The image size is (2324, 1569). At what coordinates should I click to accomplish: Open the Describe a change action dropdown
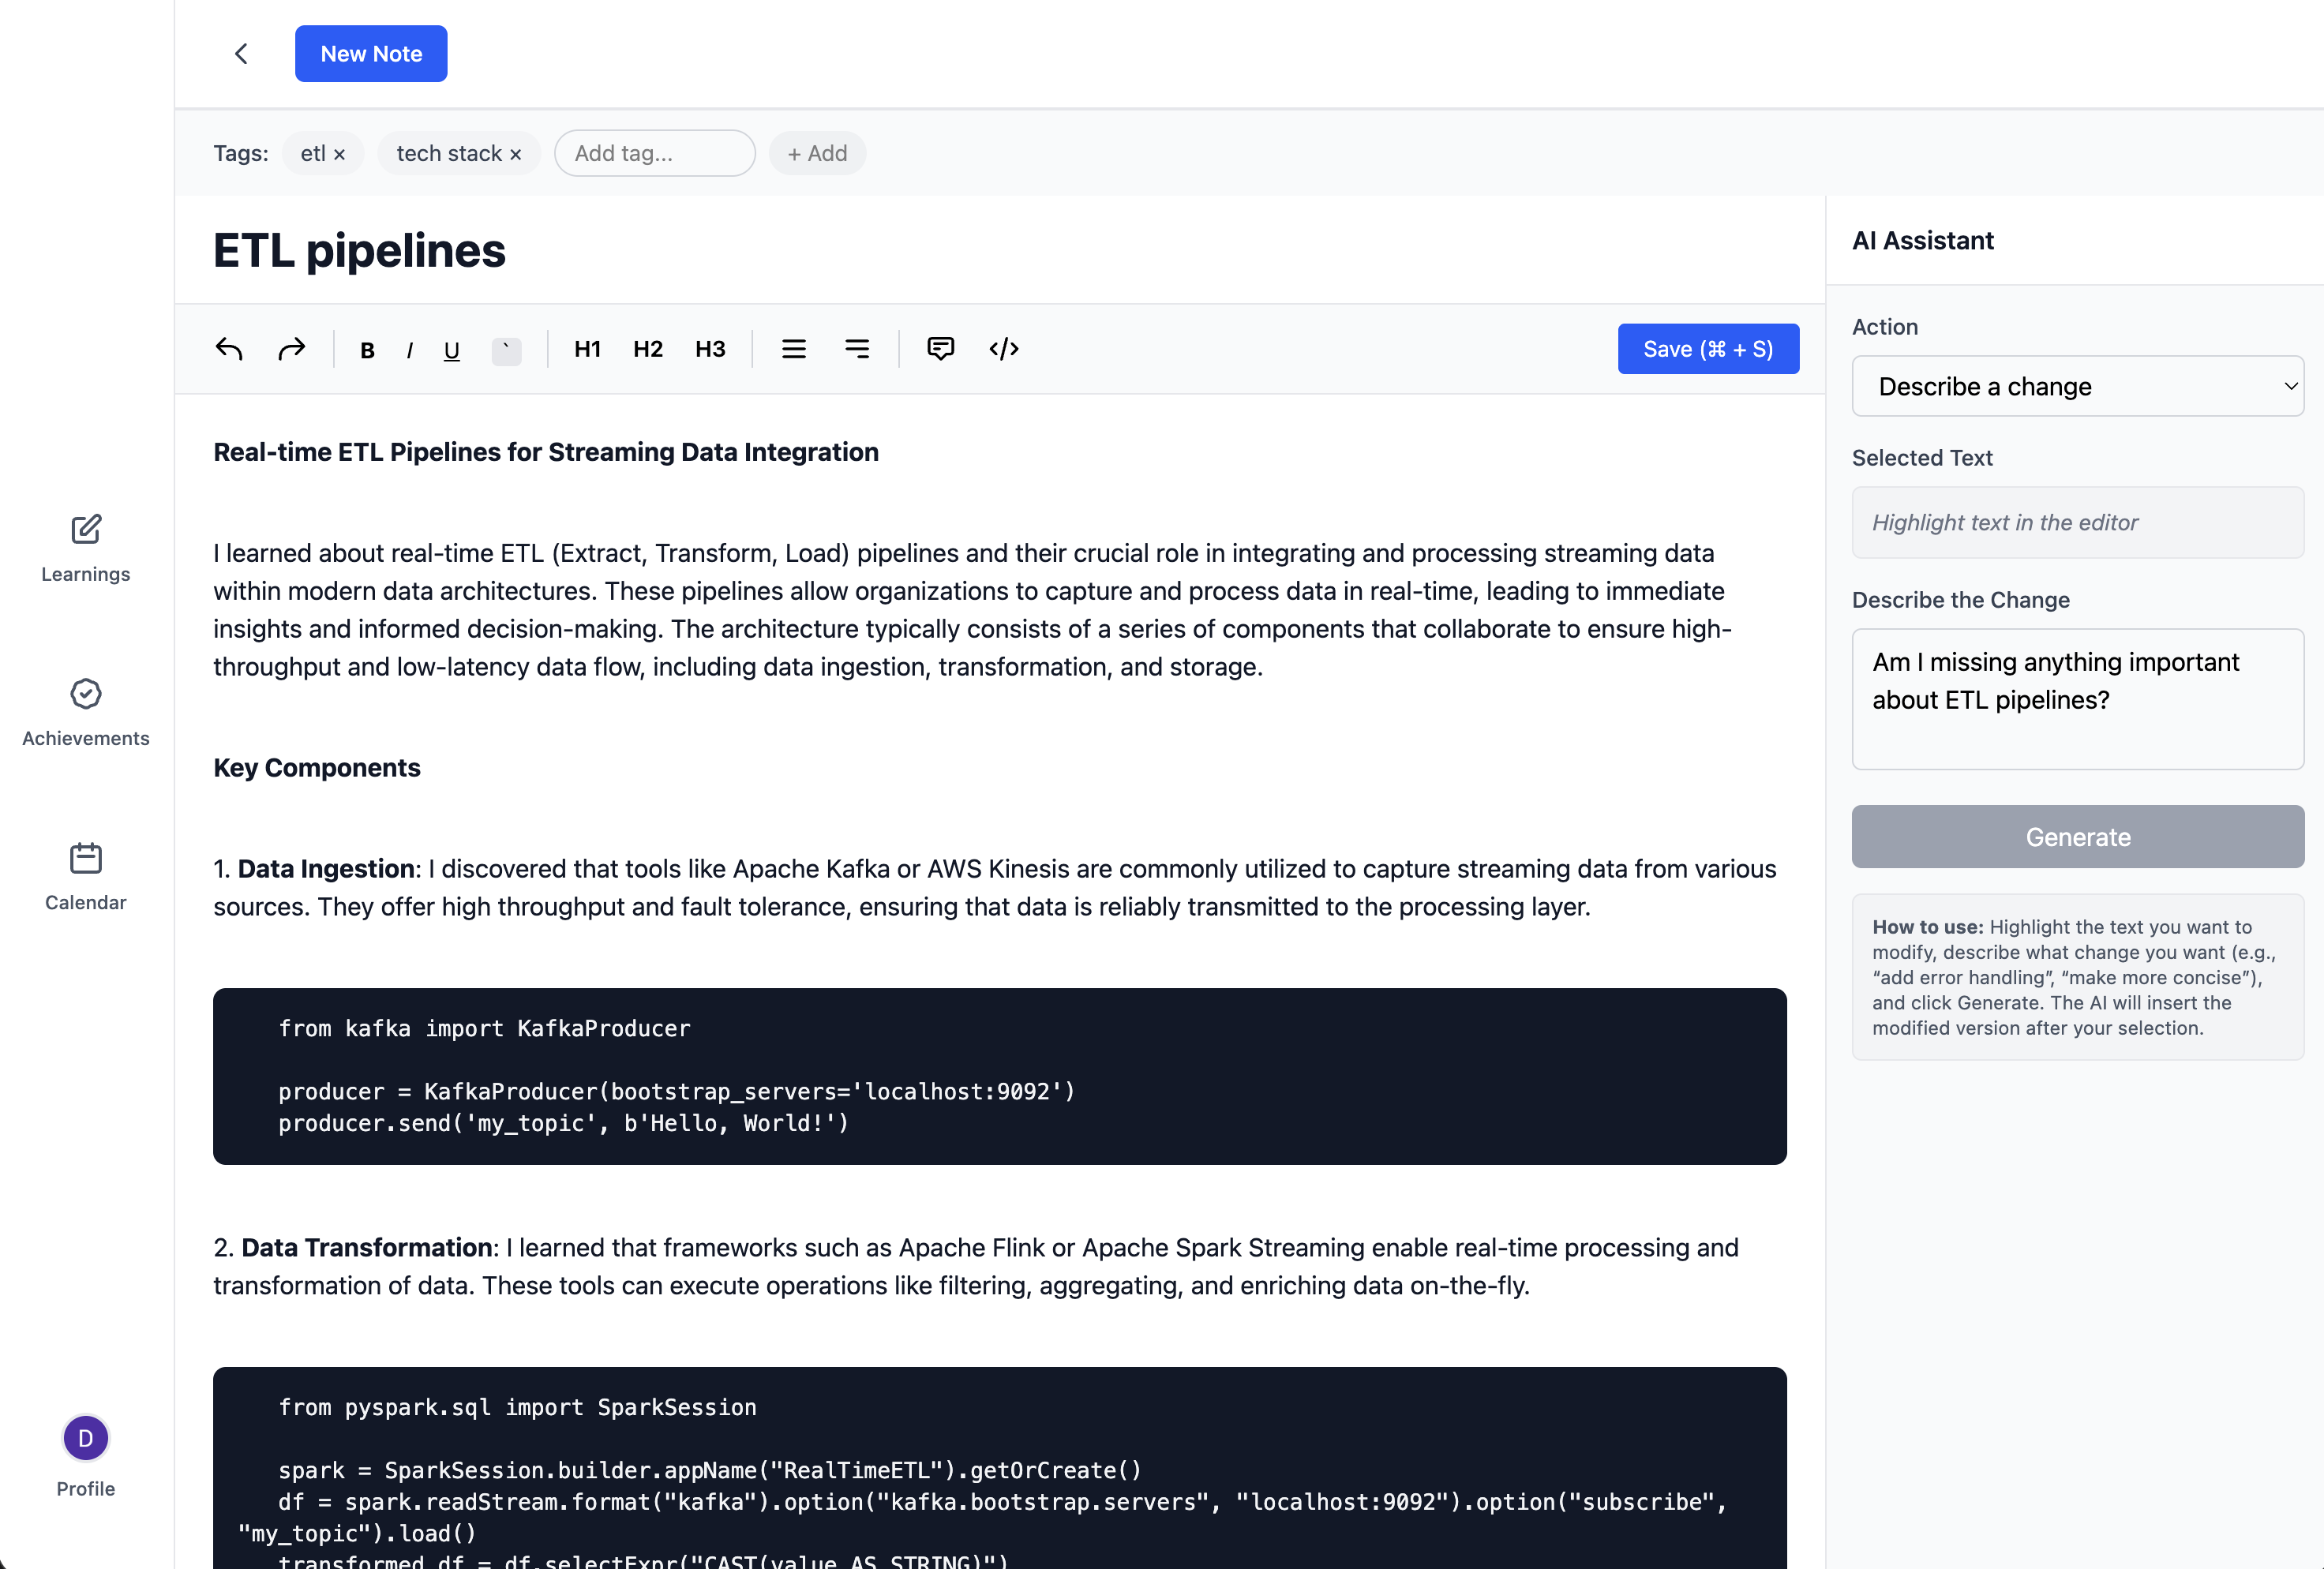coord(2077,386)
